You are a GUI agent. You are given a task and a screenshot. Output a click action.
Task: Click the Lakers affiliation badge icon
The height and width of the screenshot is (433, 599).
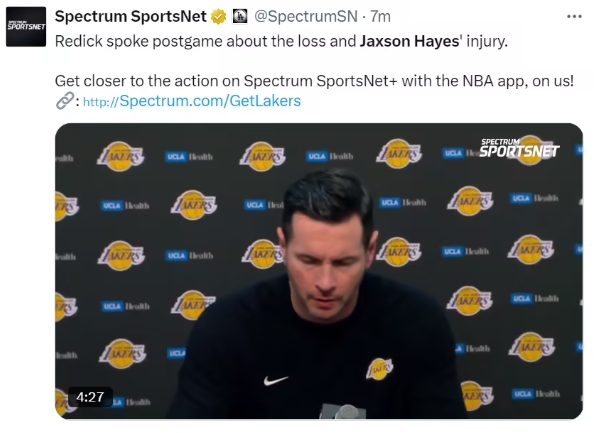[240, 16]
